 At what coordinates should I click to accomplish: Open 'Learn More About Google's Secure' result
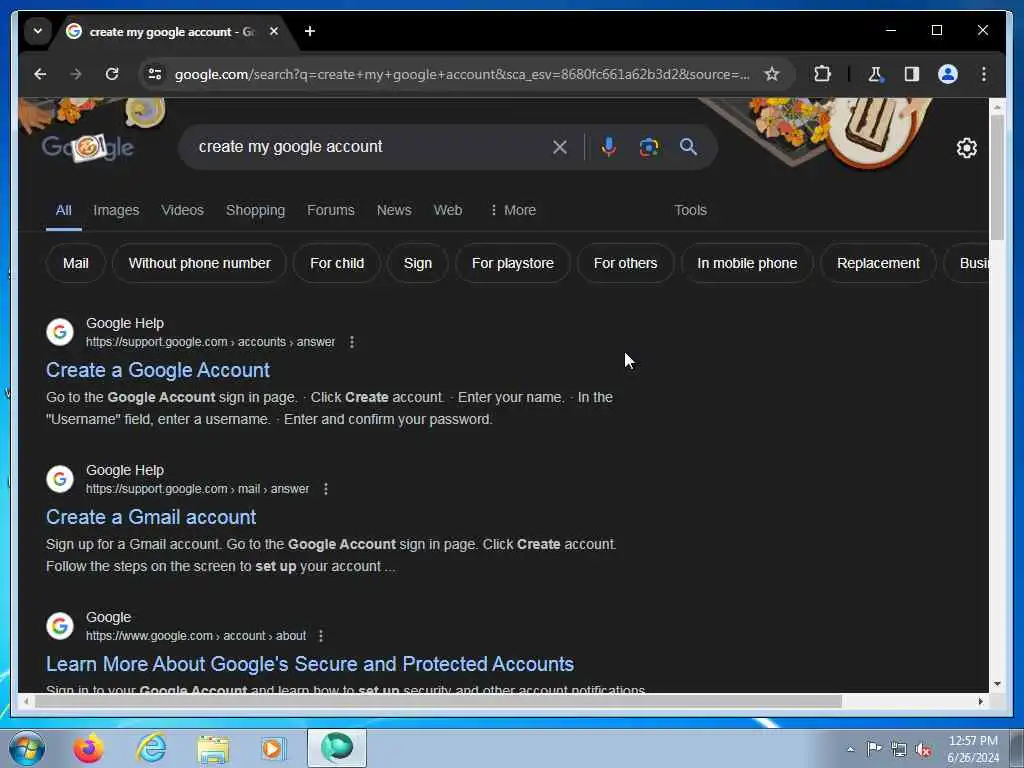coord(310,664)
